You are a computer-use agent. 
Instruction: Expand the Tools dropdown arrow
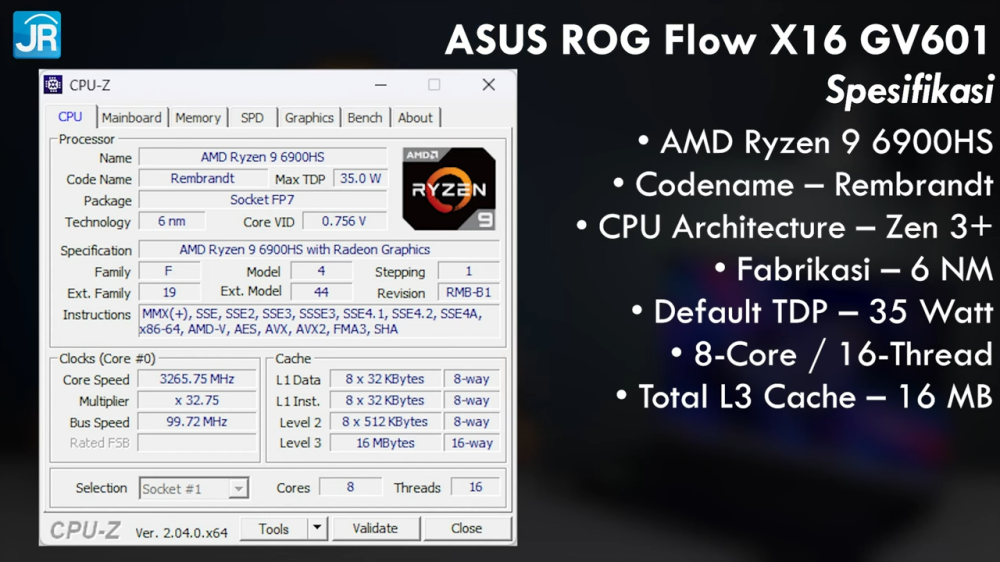[x=317, y=528]
